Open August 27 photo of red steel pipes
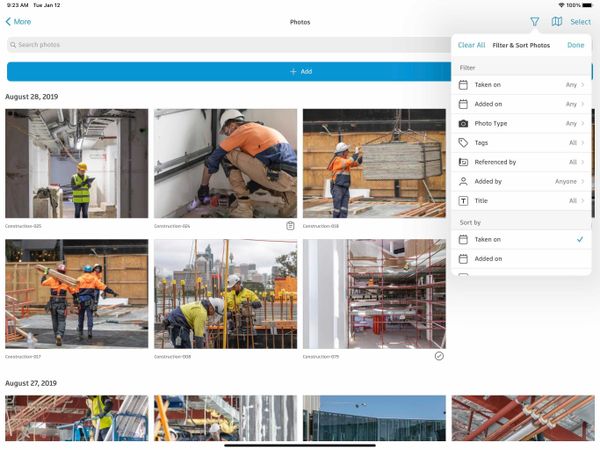 523,418
